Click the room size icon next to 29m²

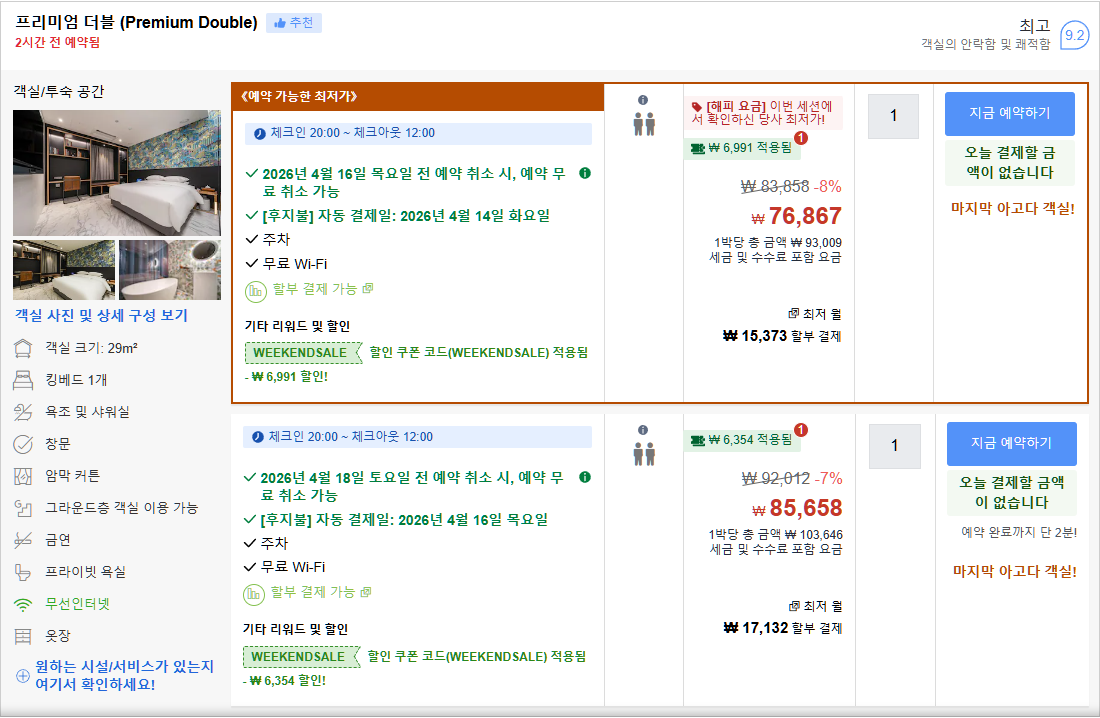[23, 348]
